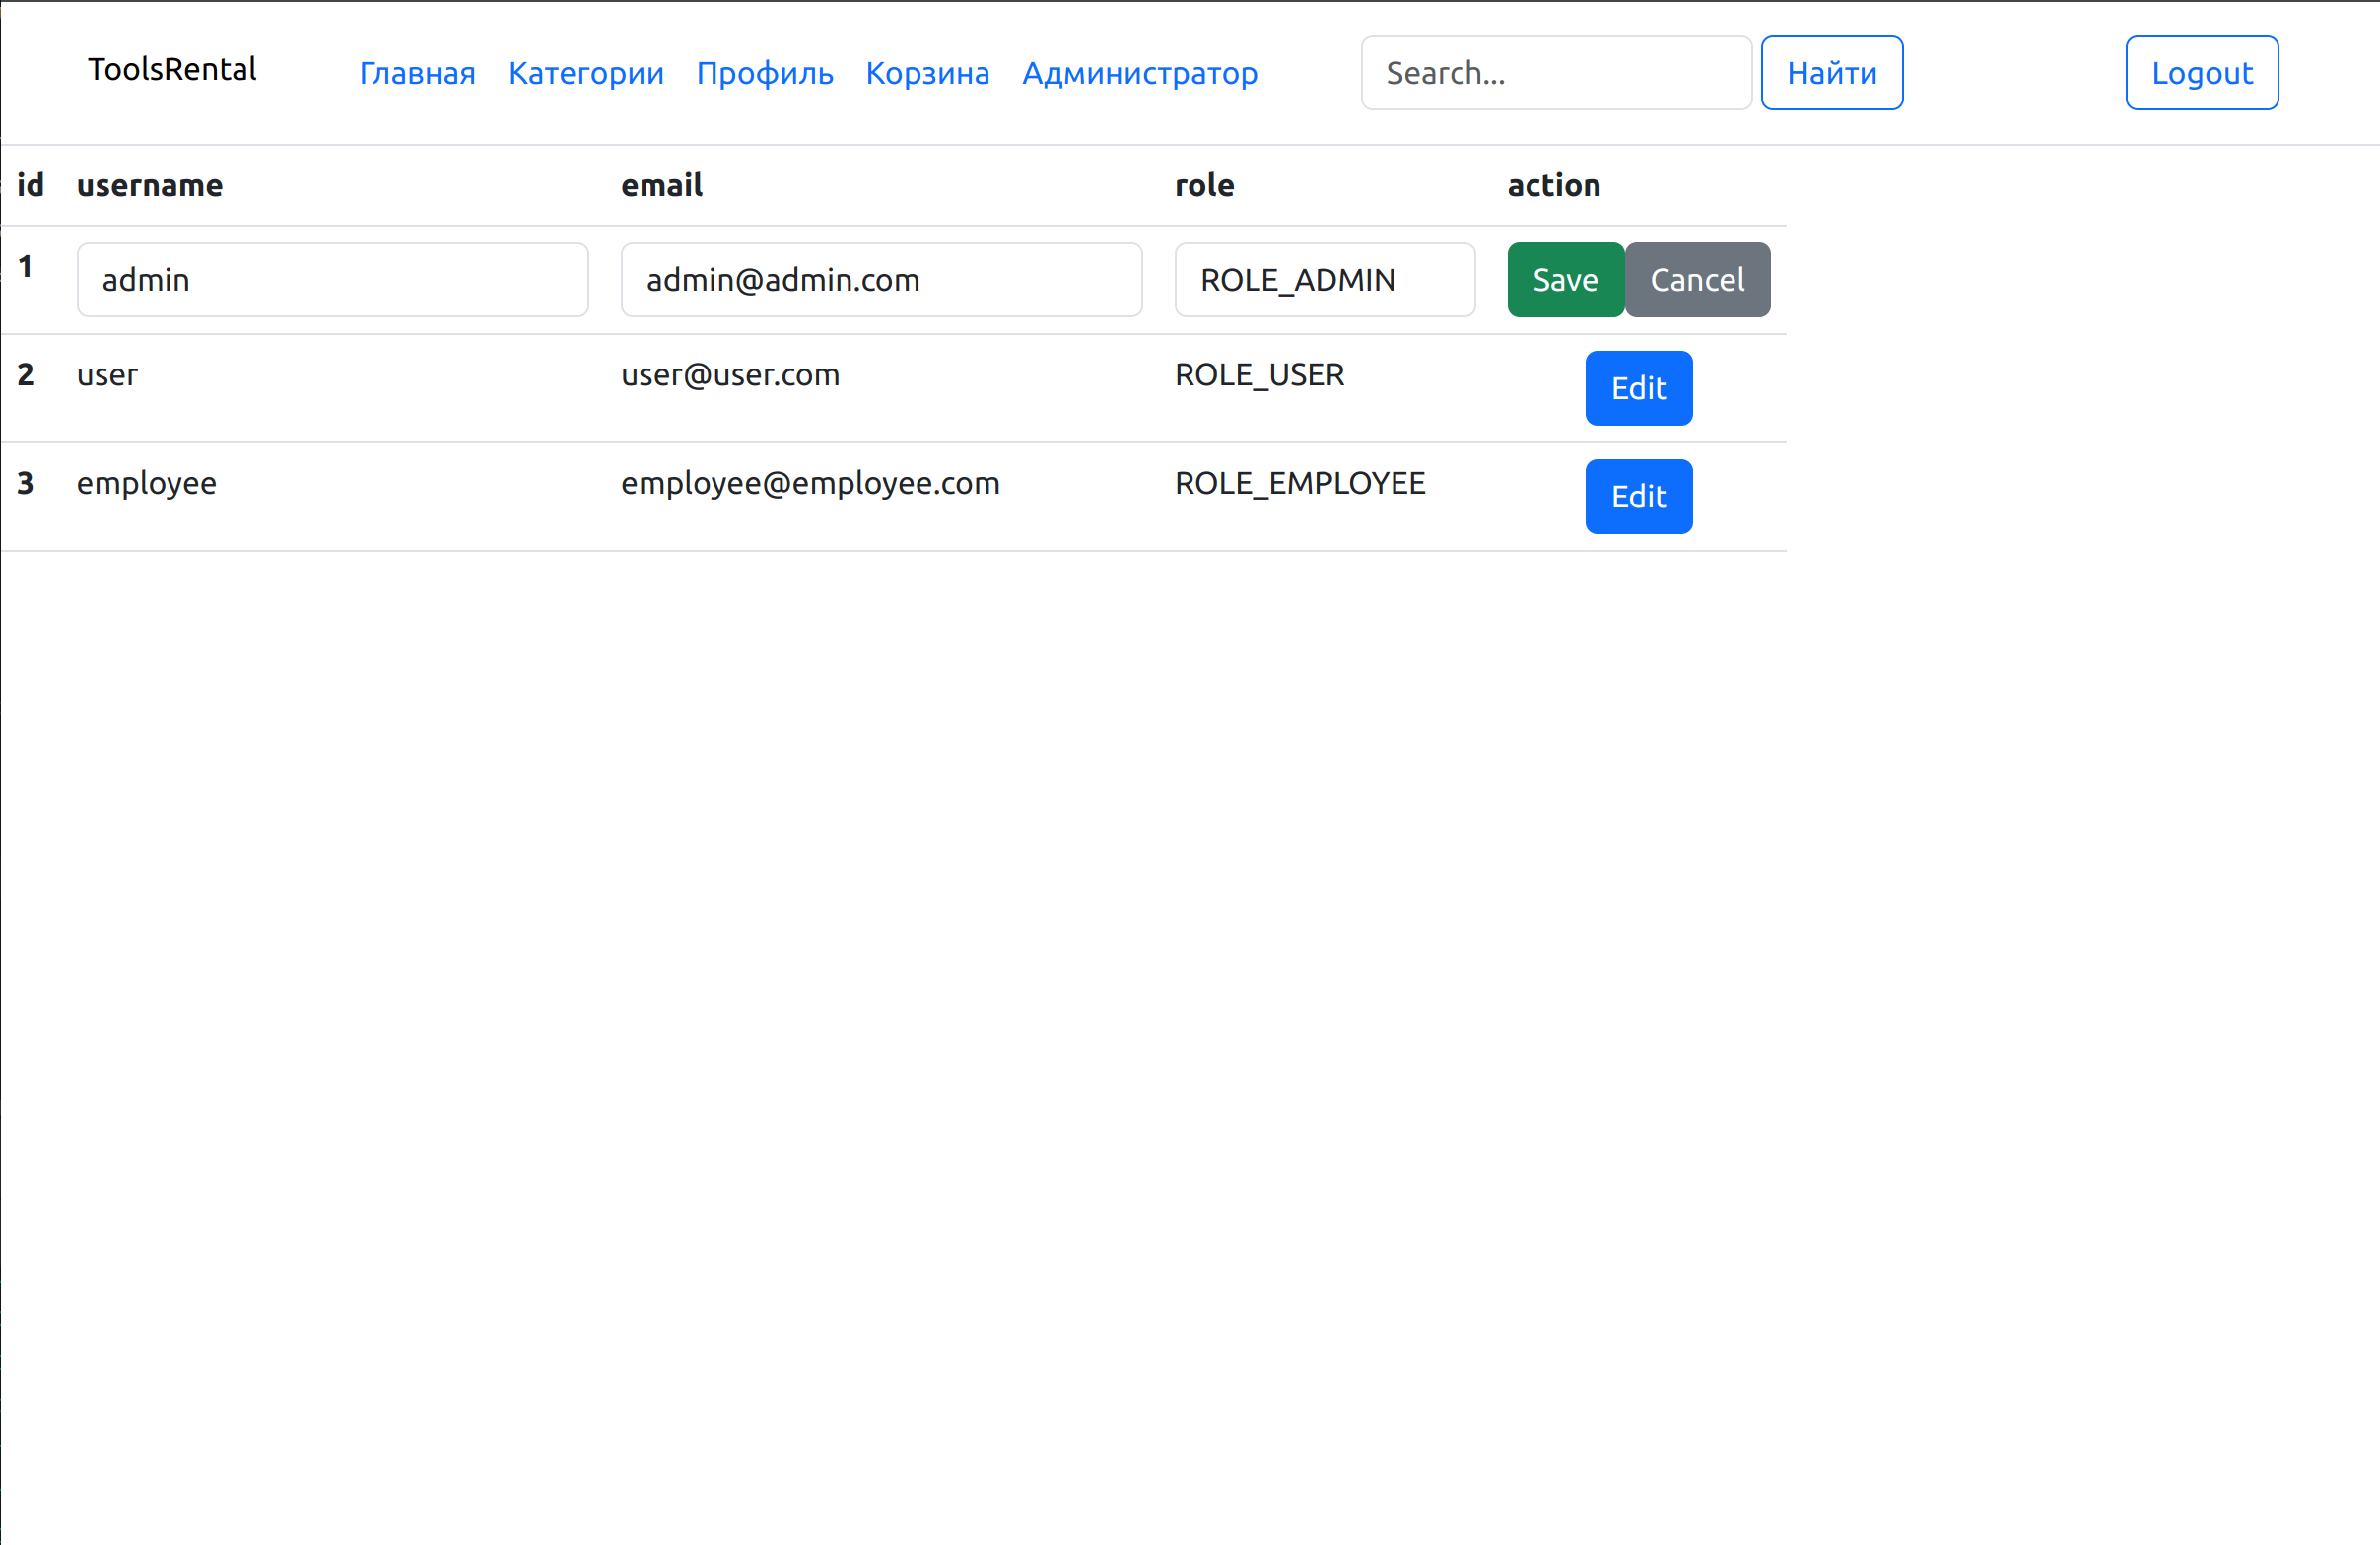
Task: Open the Главная nav link
Action: point(417,73)
